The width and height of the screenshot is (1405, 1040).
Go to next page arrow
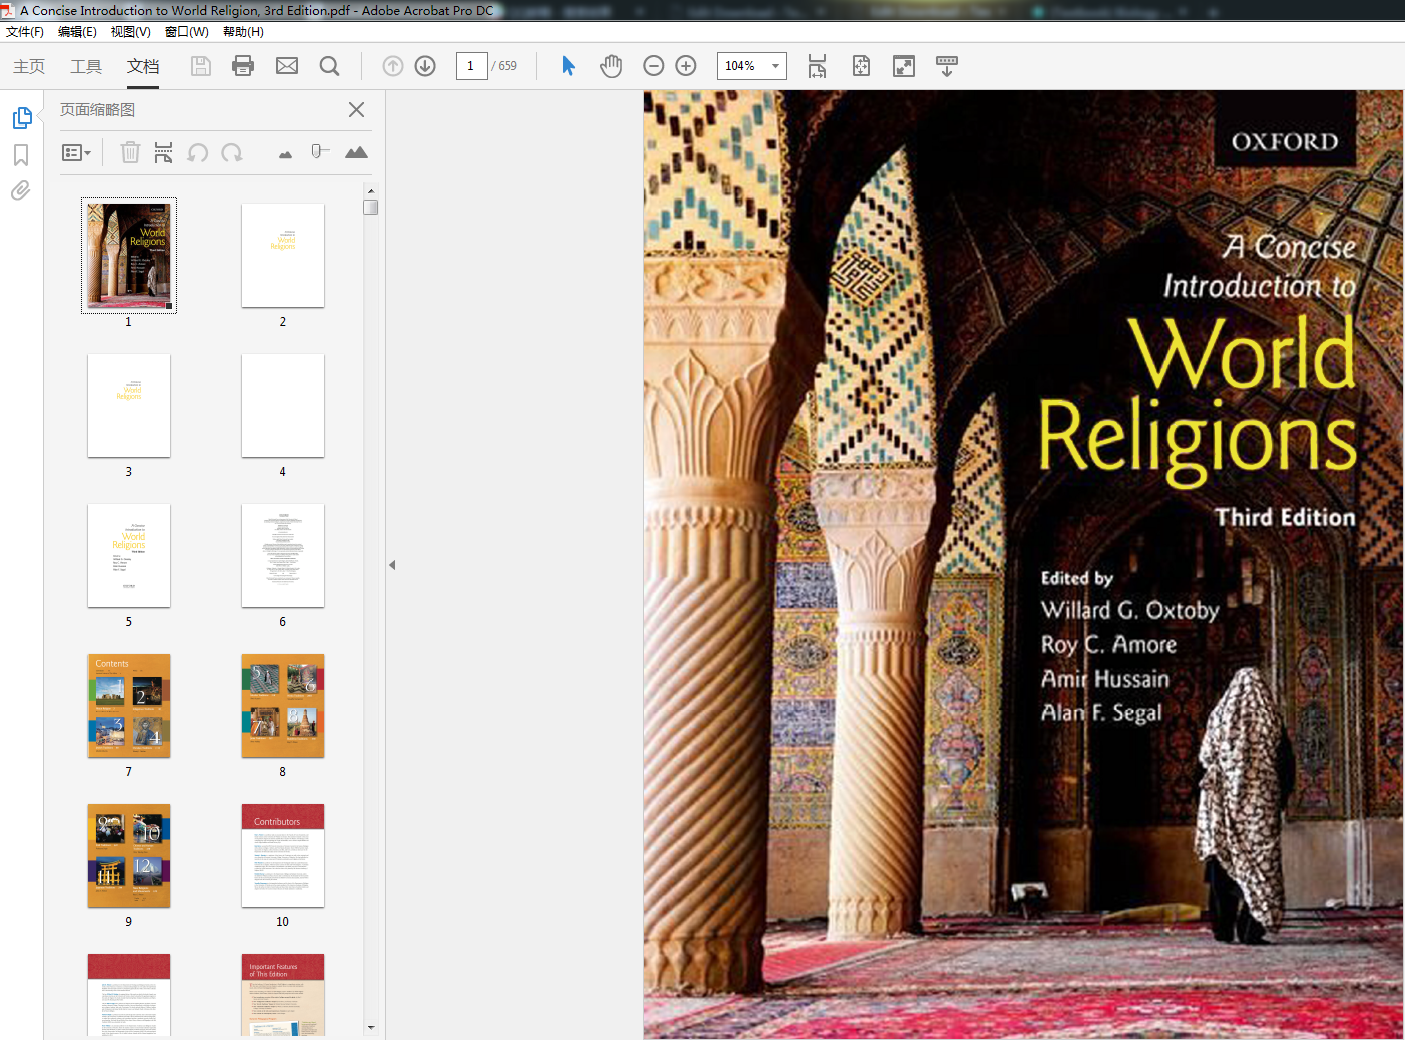425,66
